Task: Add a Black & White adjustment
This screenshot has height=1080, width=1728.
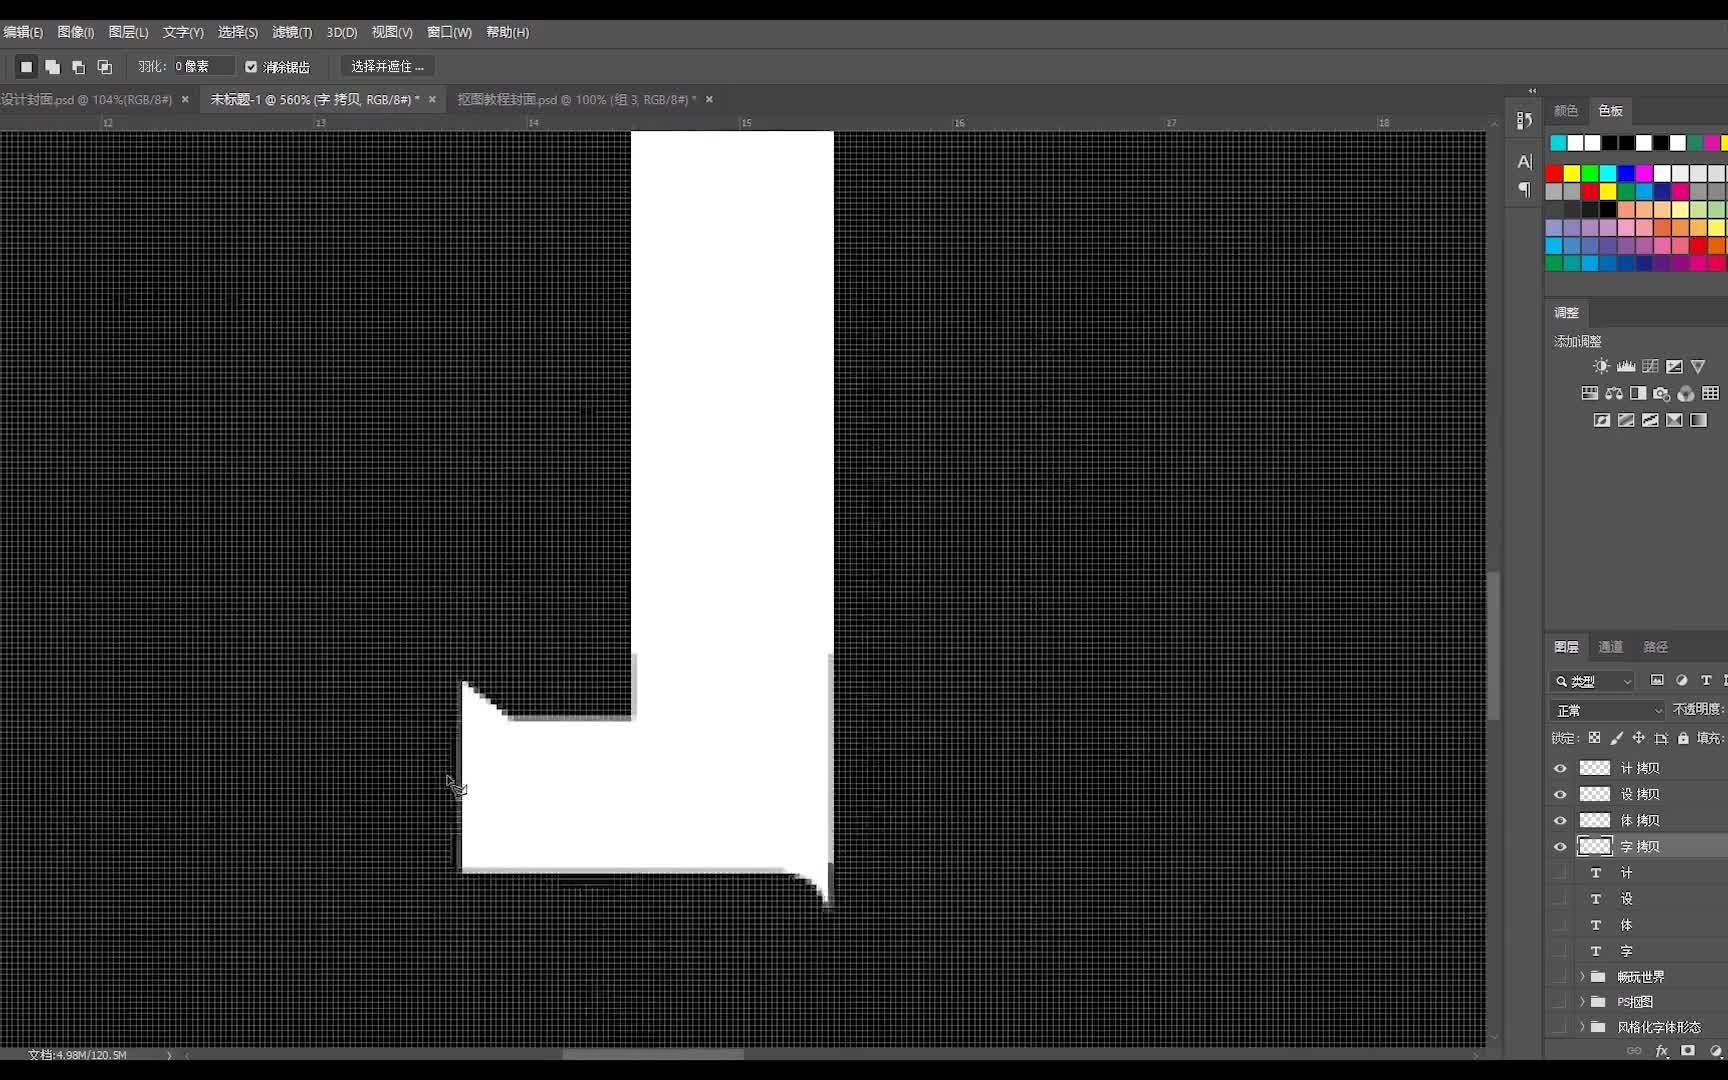Action: click(1638, 393)
